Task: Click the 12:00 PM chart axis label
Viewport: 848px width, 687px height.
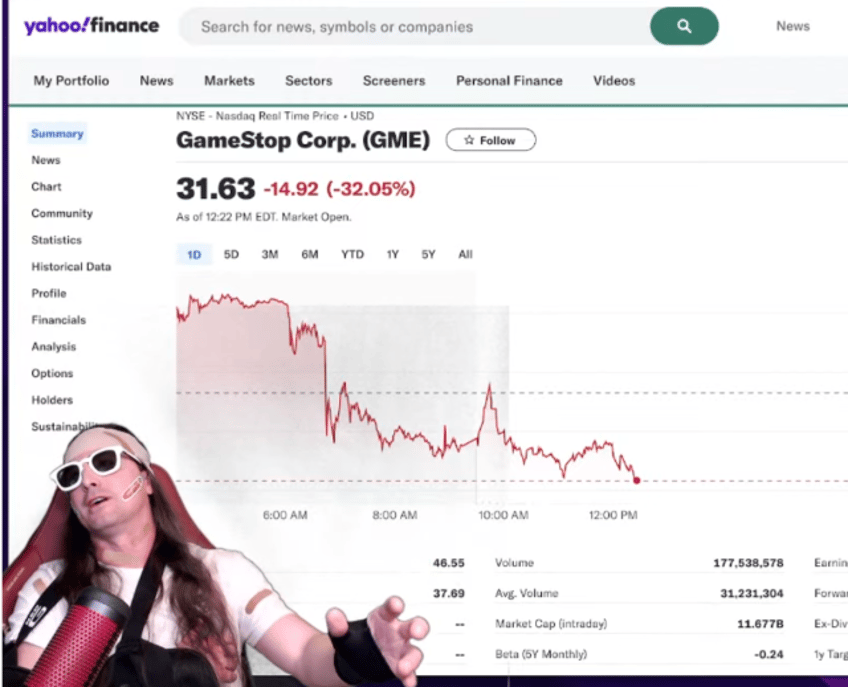Action: pyautogui.click(x=613, y=515)
